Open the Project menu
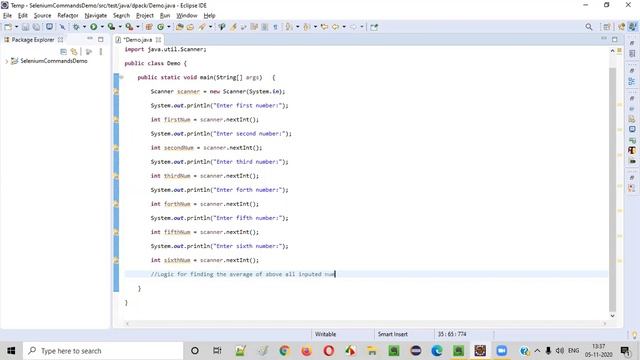The height and width of the screenshot is (360, 640). click(x=145, y=16)
